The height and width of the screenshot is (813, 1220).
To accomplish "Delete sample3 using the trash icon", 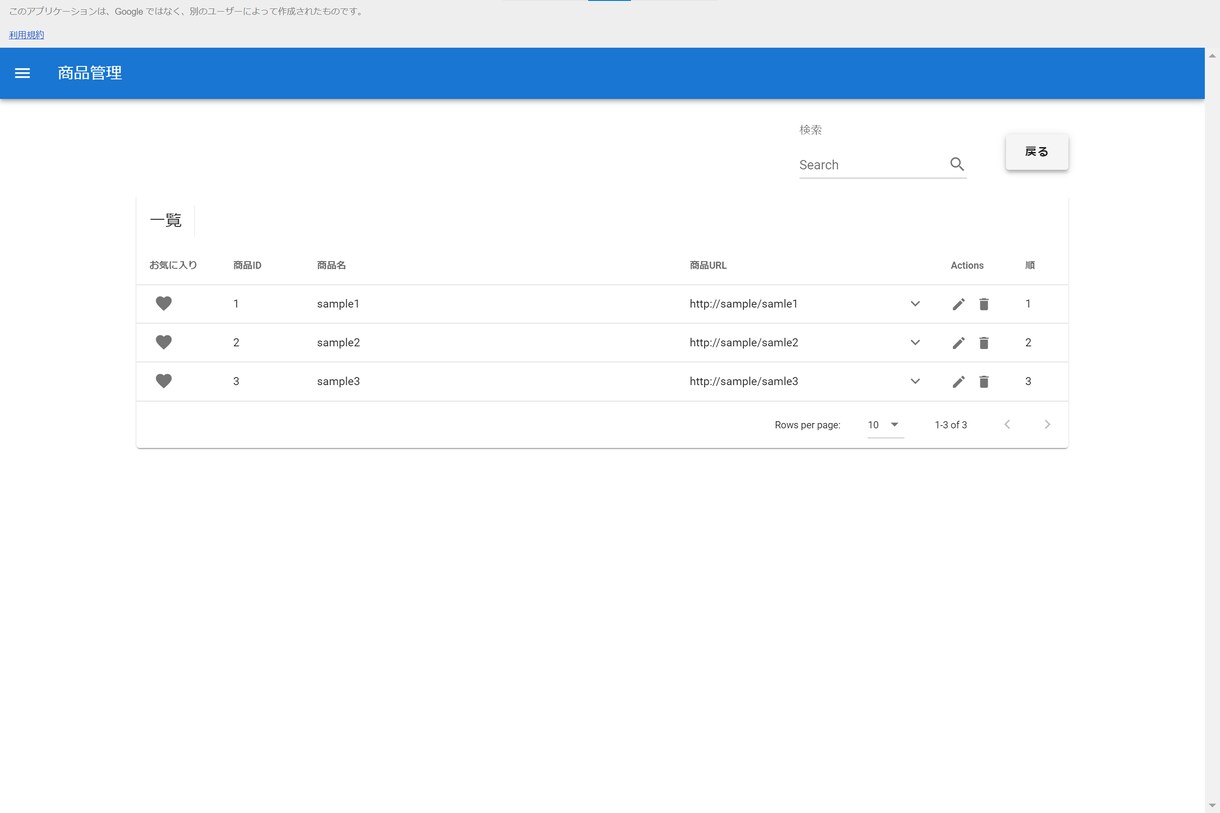I will [984, 382].
